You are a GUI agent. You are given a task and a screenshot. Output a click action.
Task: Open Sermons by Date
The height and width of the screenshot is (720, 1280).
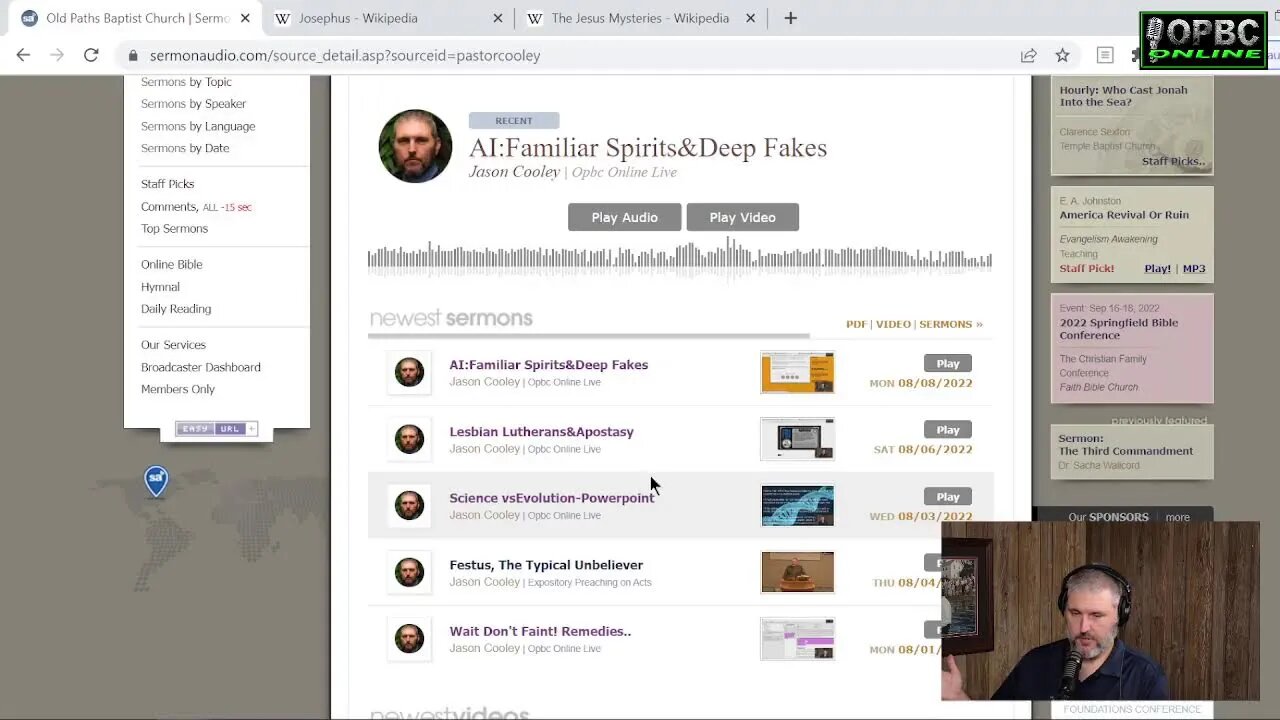[x=185, y=148]
